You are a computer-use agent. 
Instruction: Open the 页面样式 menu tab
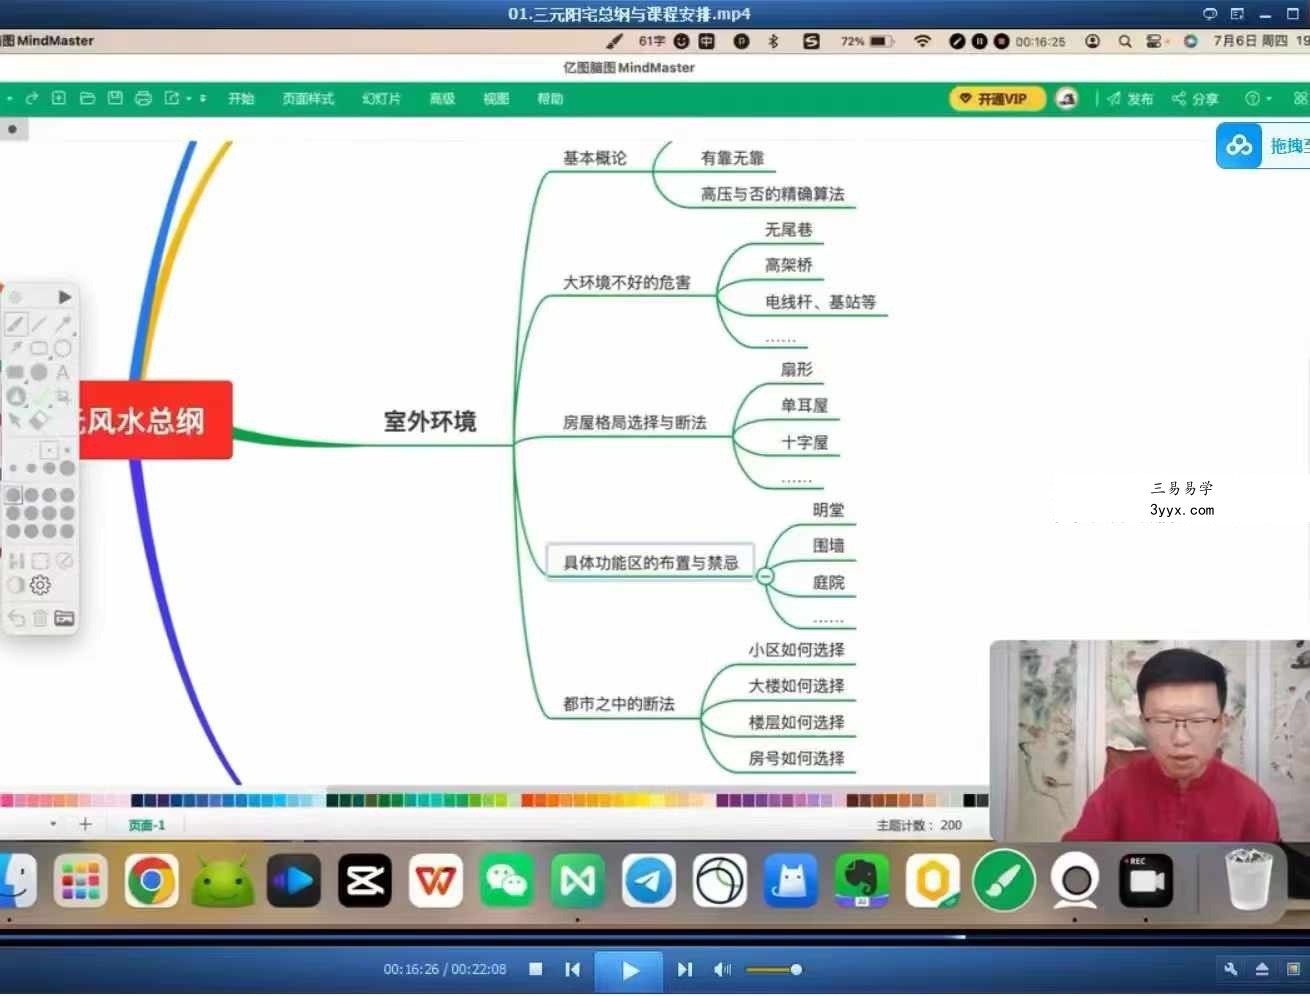[308, 98]
